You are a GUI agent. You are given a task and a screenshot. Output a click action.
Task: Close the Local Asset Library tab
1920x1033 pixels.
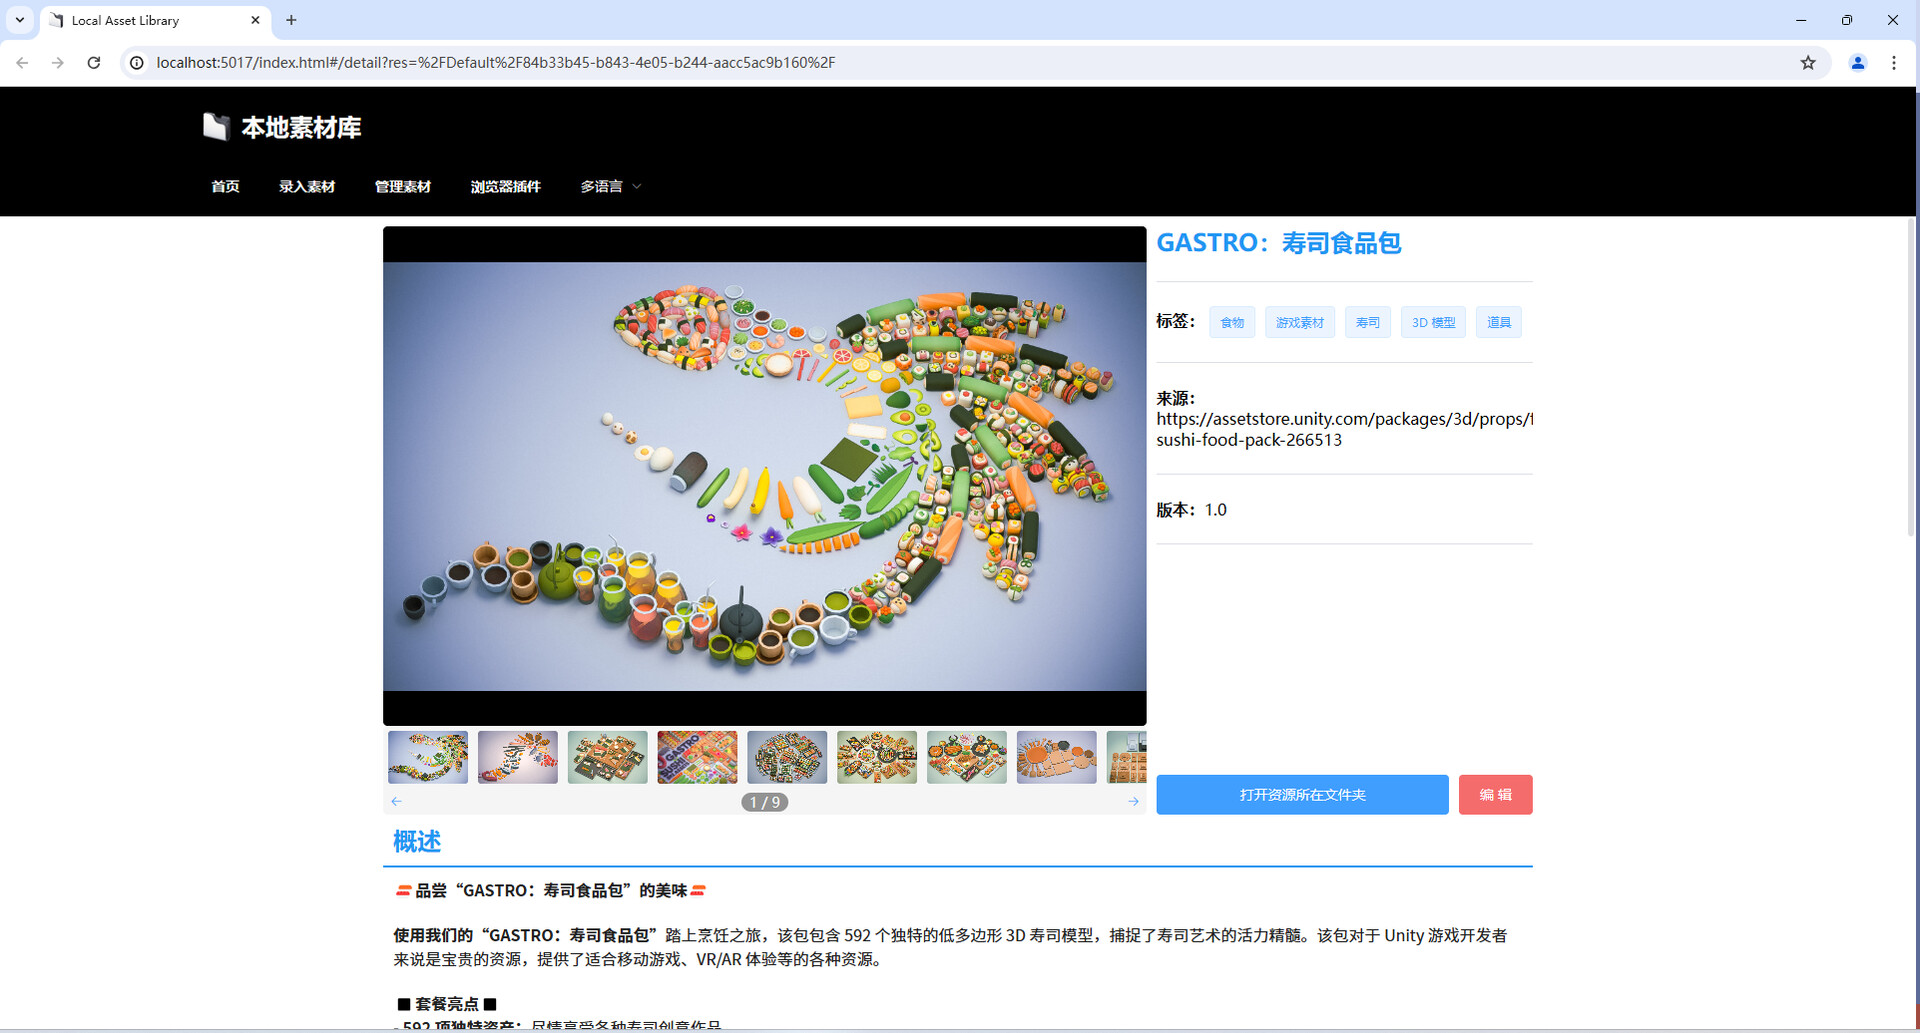[255, 20]
